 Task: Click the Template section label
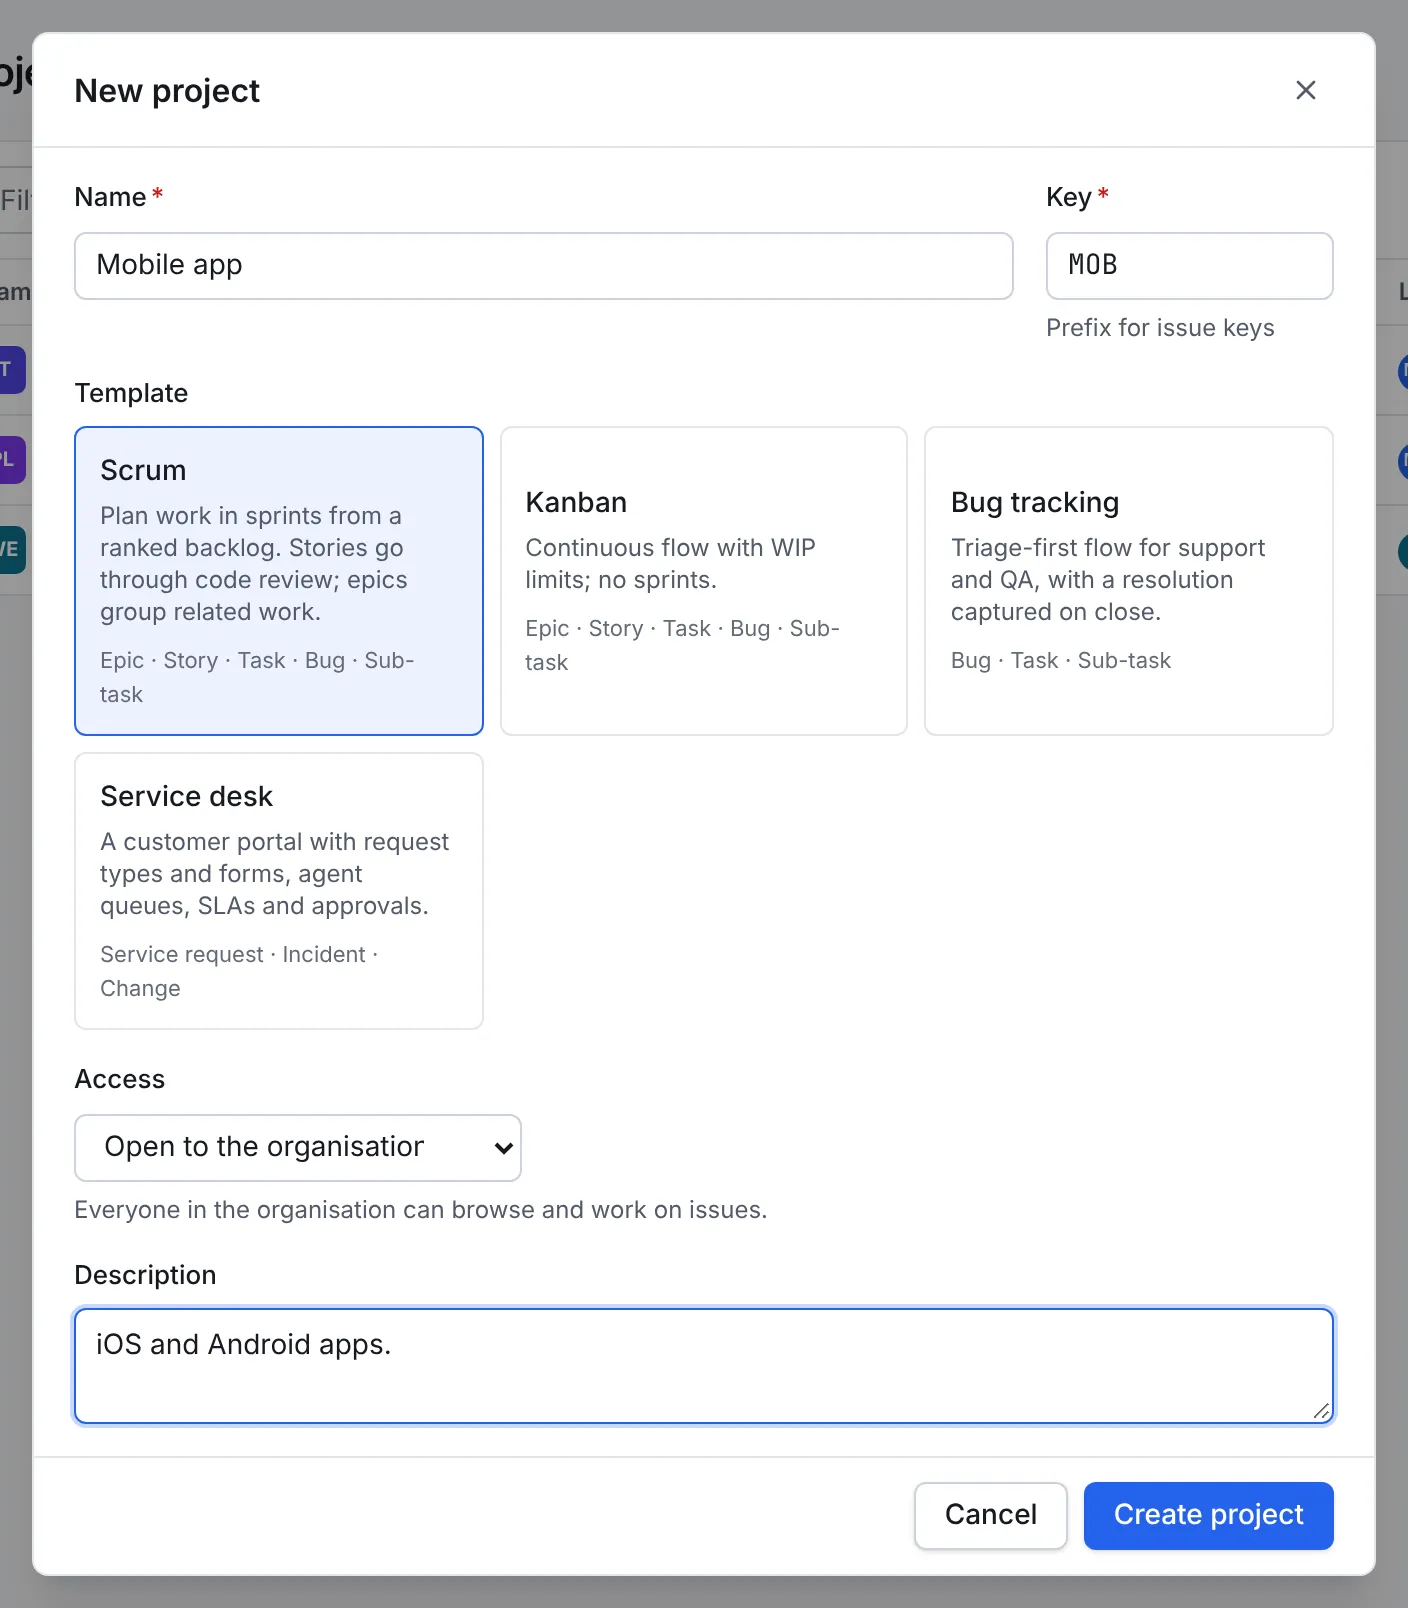tap(131, 393)
